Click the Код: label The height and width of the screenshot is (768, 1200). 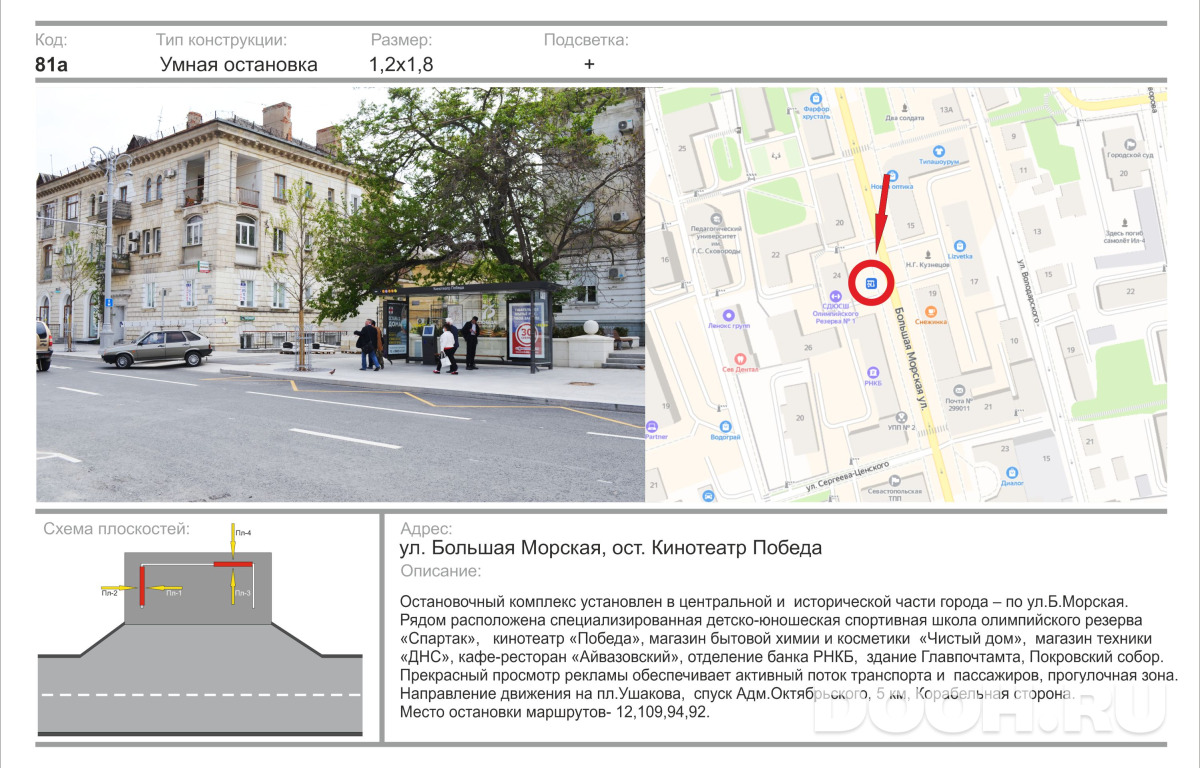click(x=51, y=41)
